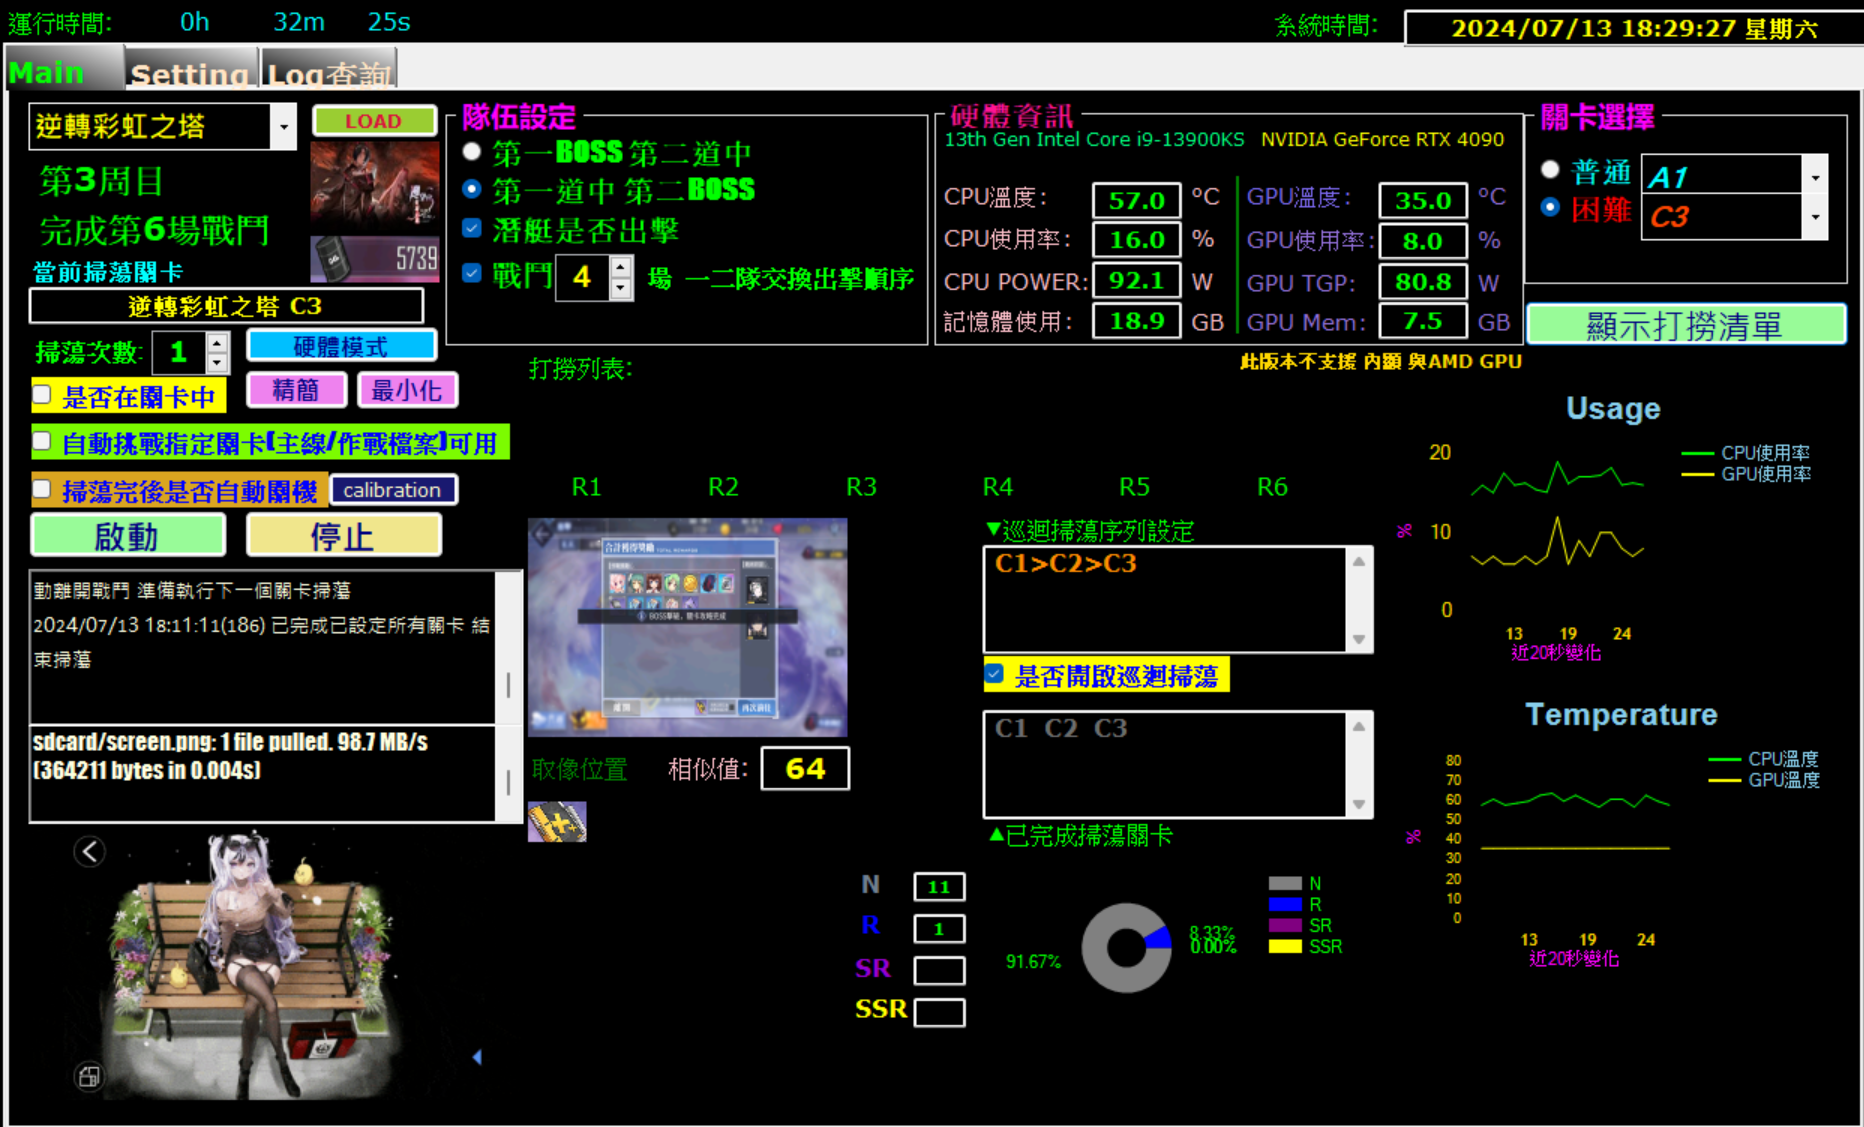The width and height of the screenshot is (1864, 1127).
Task: Click the 最小化 minimize button
Action: (x=407, y=390)
